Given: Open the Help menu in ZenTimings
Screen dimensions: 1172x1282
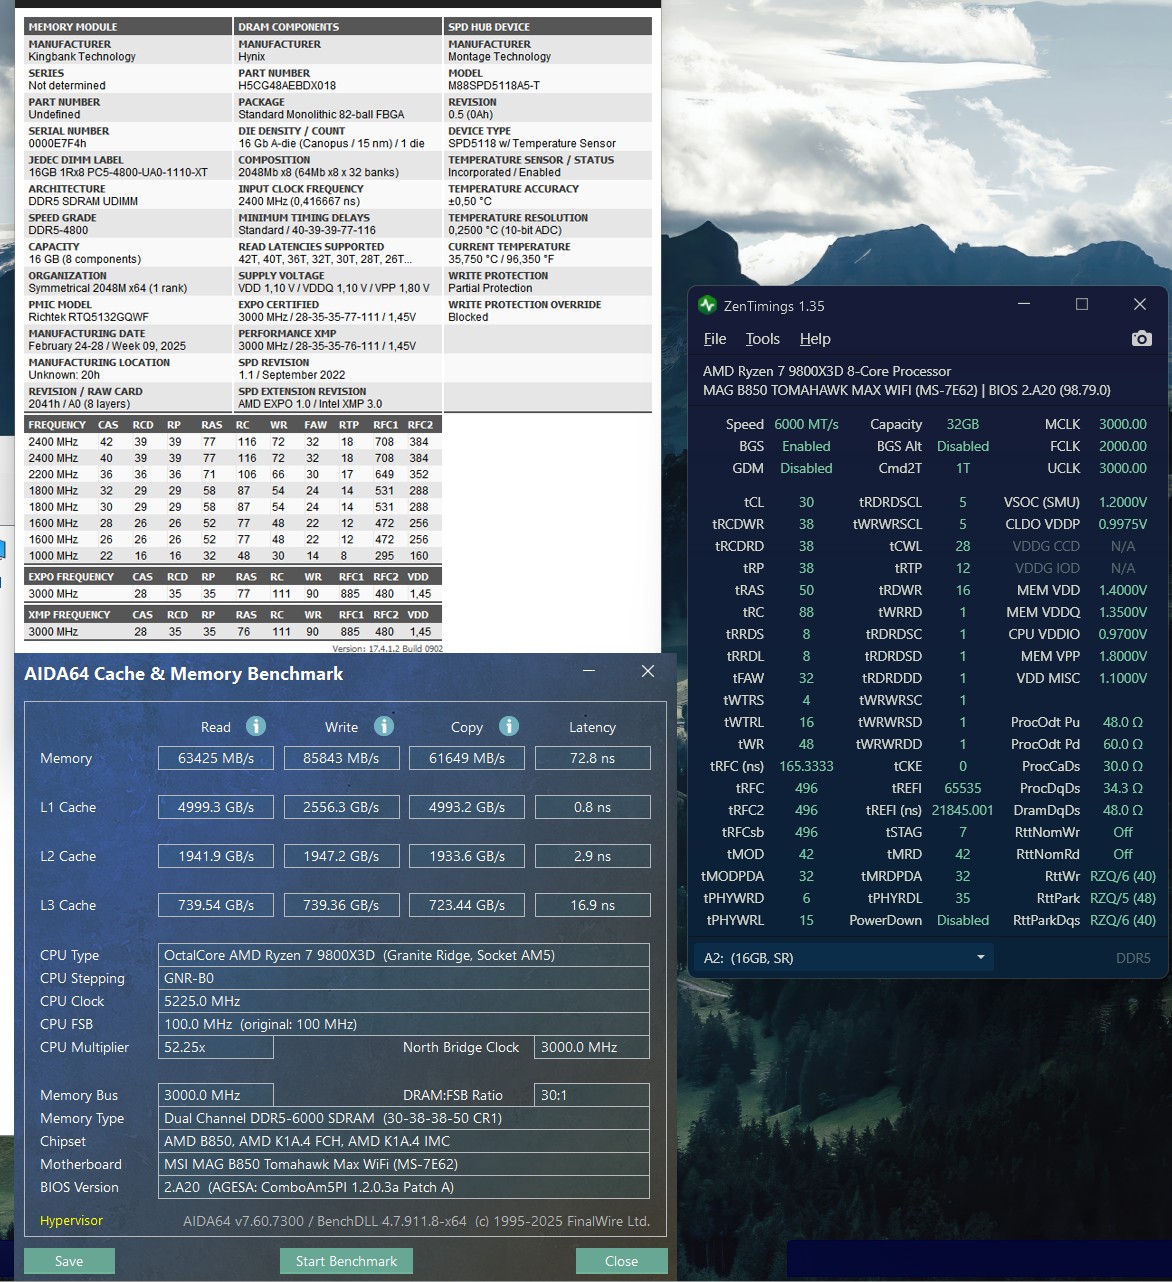Looking at the screenshot, I should click(x=815, y=339).
